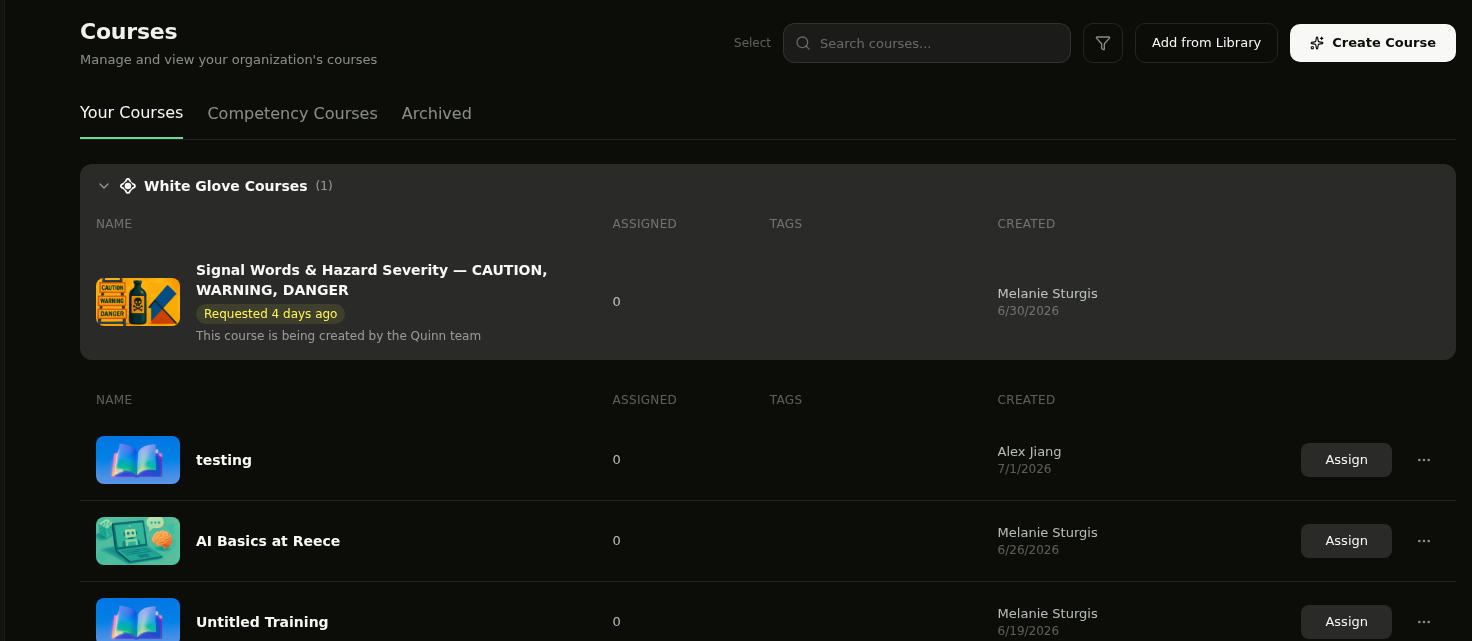This screenshot has height=641, width=1472.
Task: Click the Untitled Training course name
Action: pos(262,622)
